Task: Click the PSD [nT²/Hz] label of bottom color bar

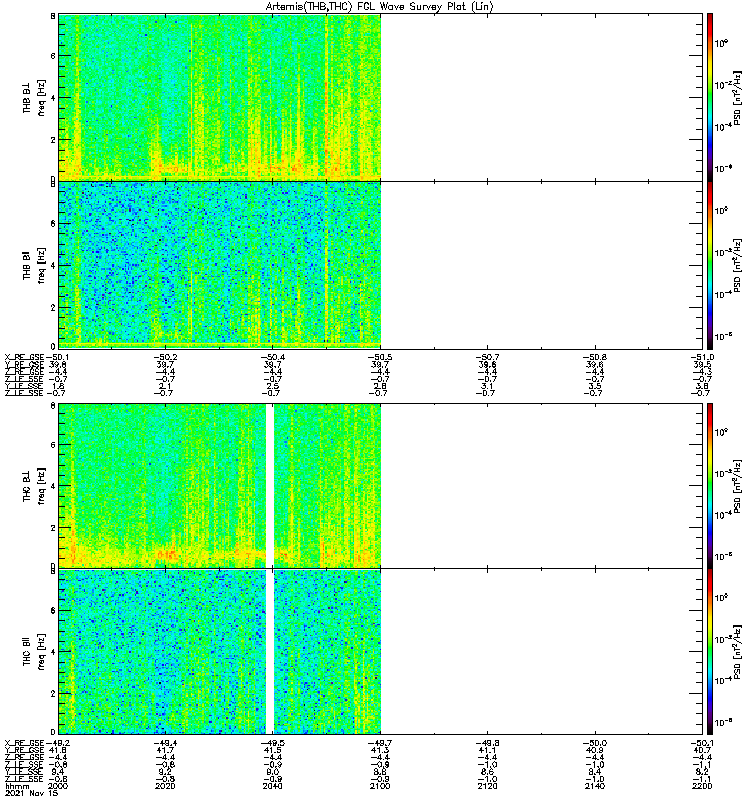Action: tap(737, 652)
